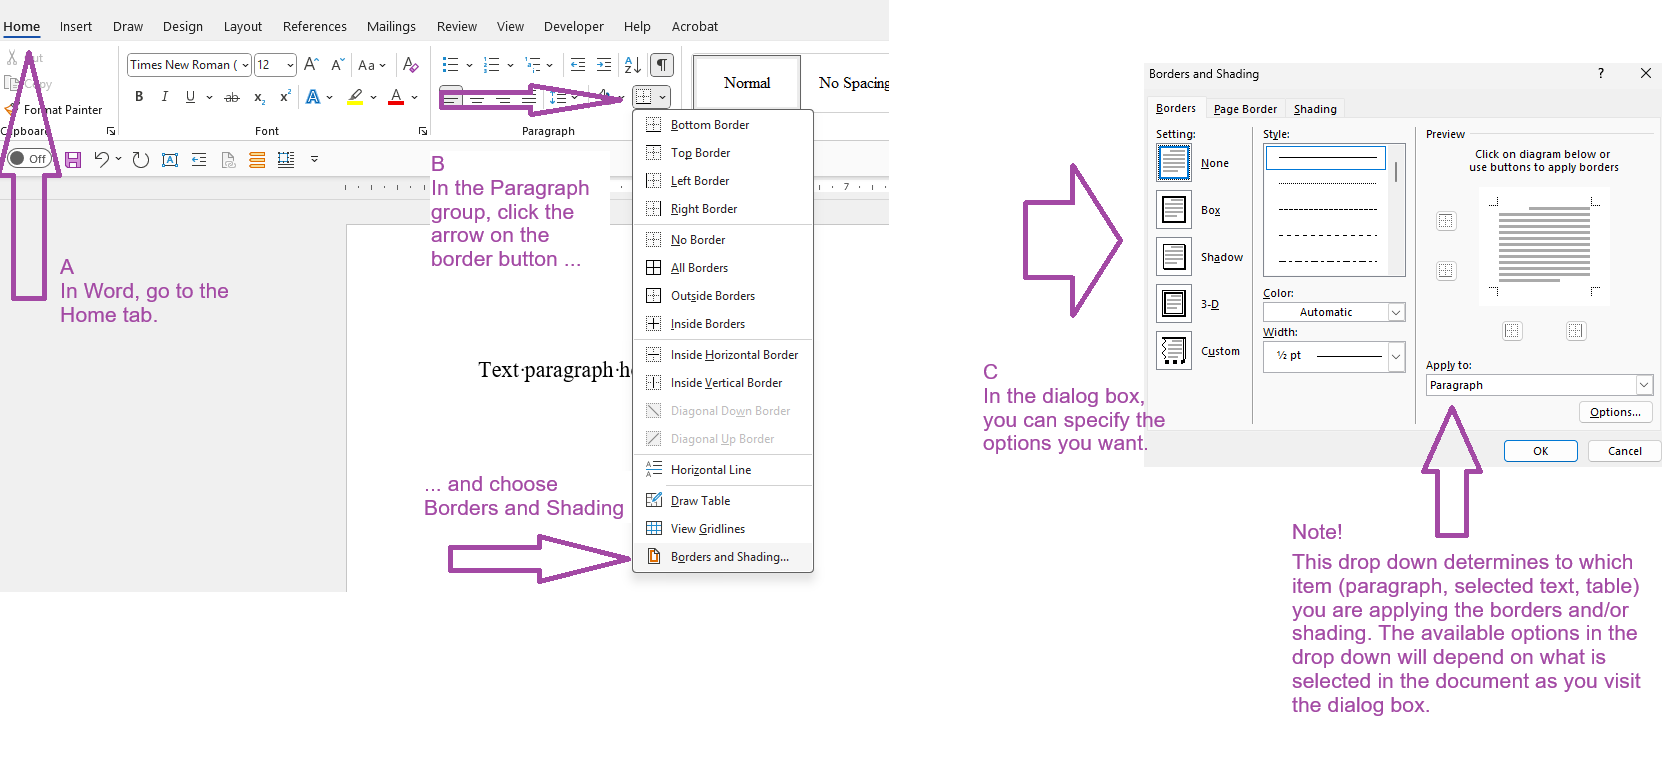The height and width of the screenshot is (762, 1671).
Task: Increase indent in Paragraph group
Action: [604, 65]
